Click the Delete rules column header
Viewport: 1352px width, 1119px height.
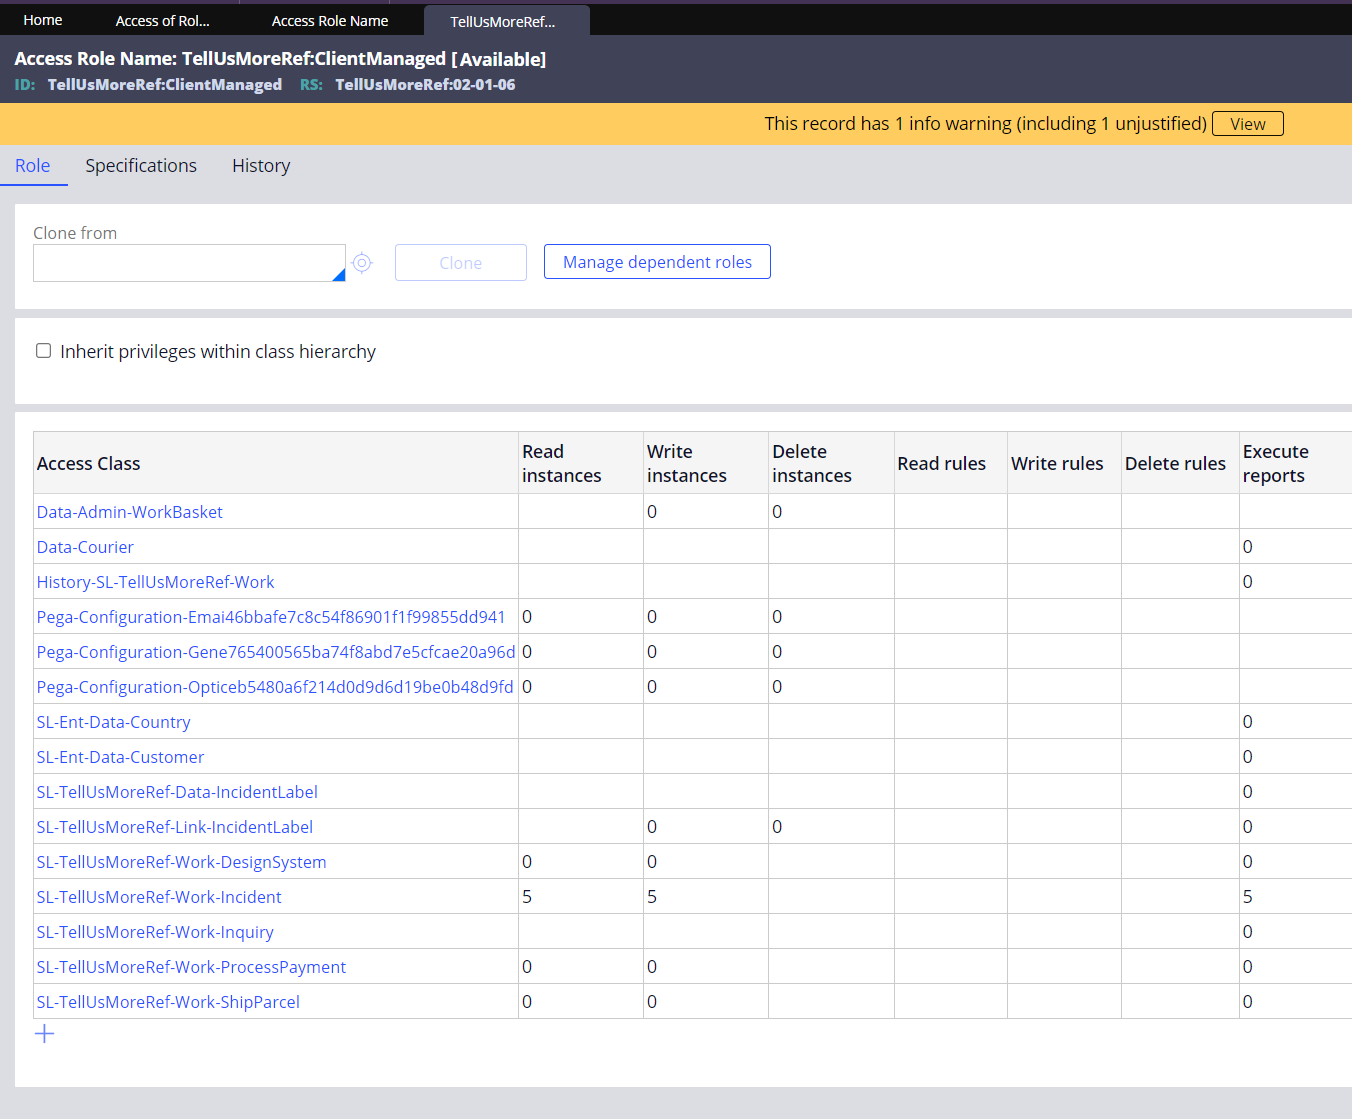(1180, 463)
